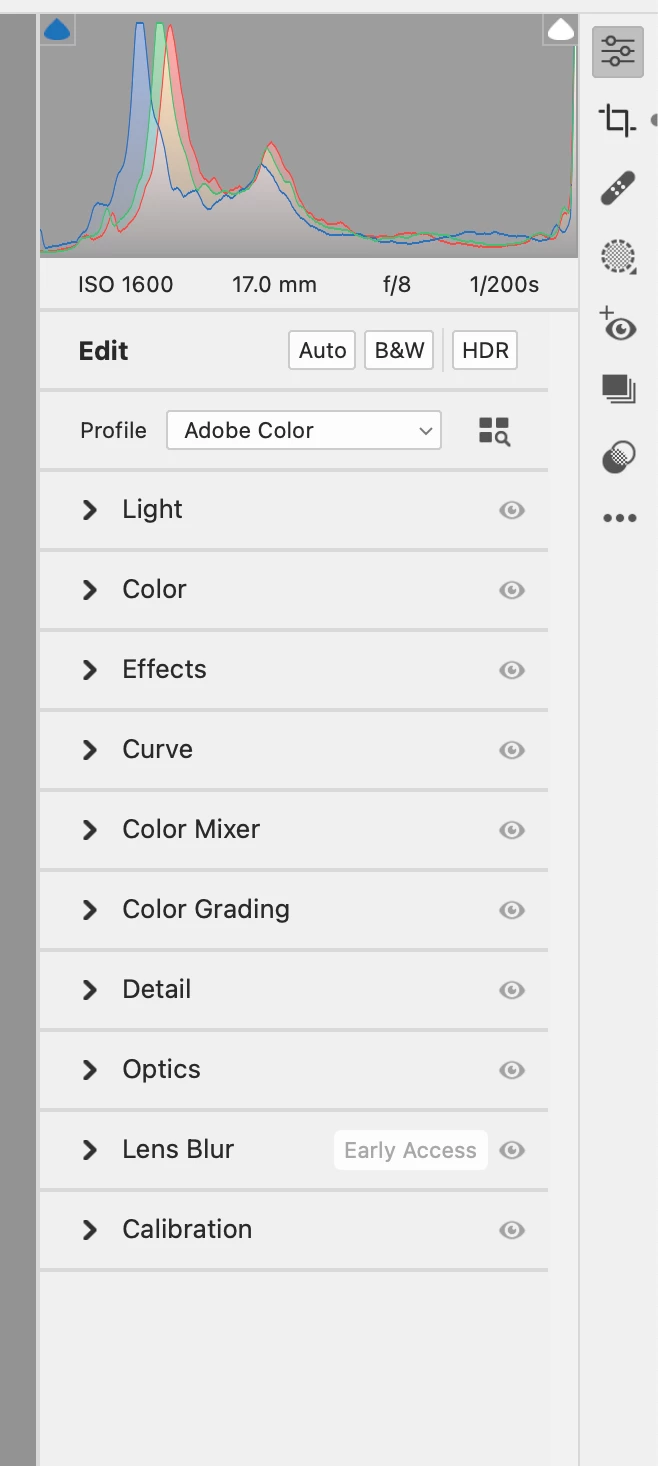Open the Presets overlapping circles icon
The image size is (658, 1466).
(619, 458)
